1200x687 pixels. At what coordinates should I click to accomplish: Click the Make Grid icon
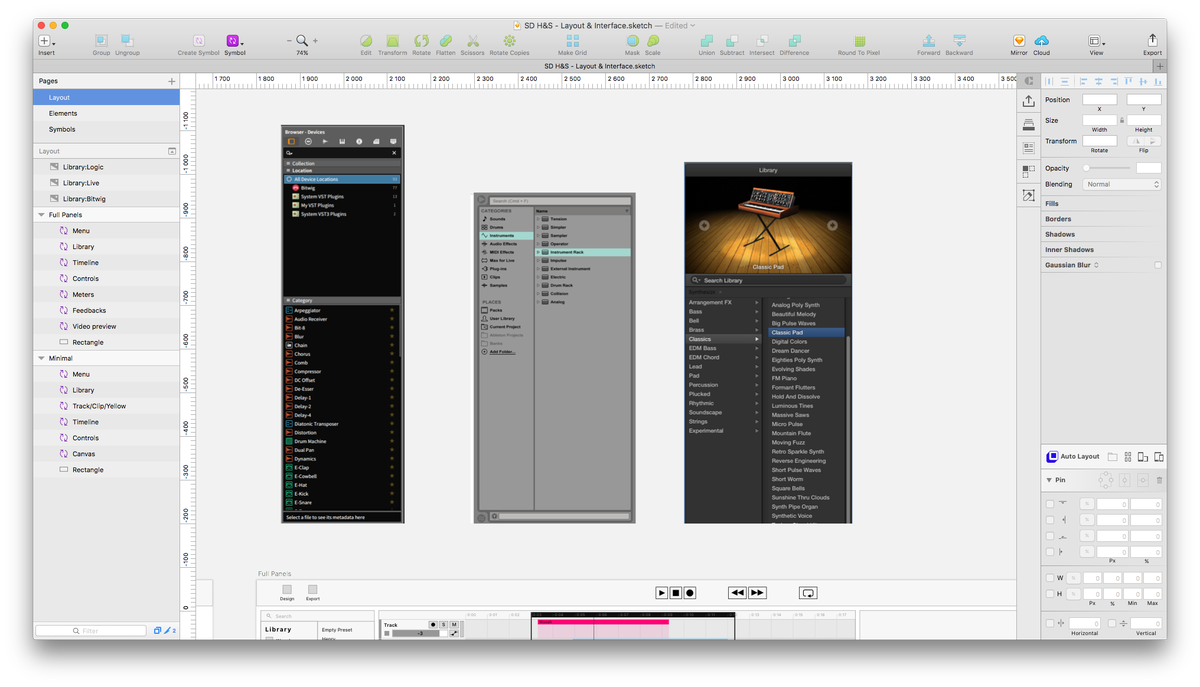572,42
